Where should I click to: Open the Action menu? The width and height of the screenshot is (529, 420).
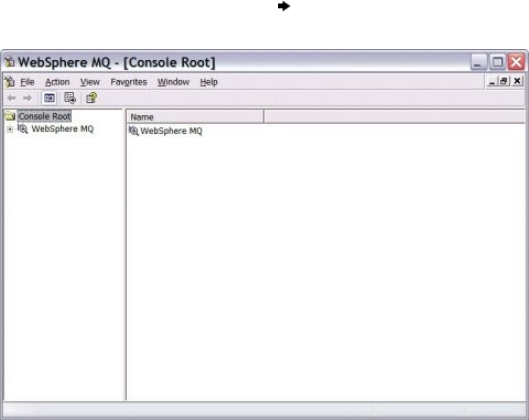[57, 82]
